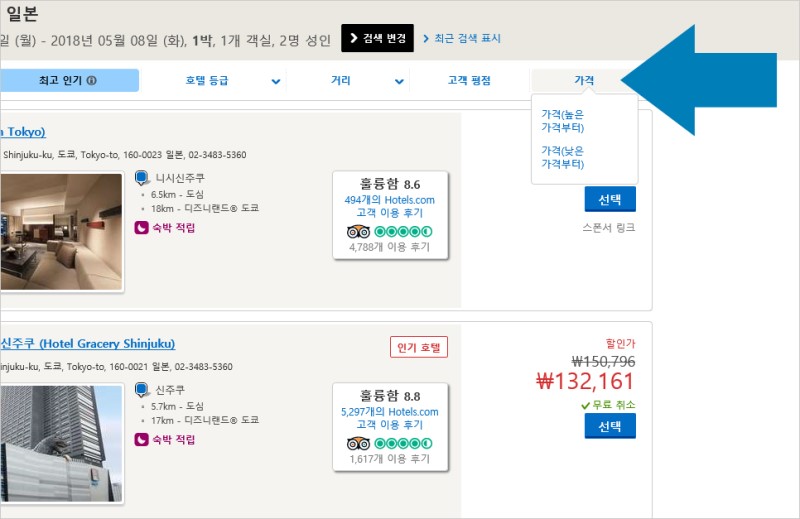Open the Hotel Gracery Shinjuku title link
Image resolution: width=800 pixels, height=519 pixels.
click(x=88, y=343)
